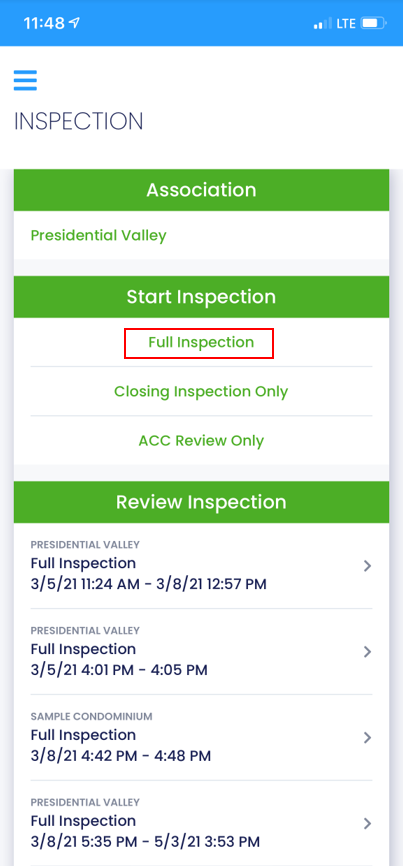The height and width of the screenshot is (866, 403).
Task: Tap the LTE network indicator
Action: [x=346, y=24]
